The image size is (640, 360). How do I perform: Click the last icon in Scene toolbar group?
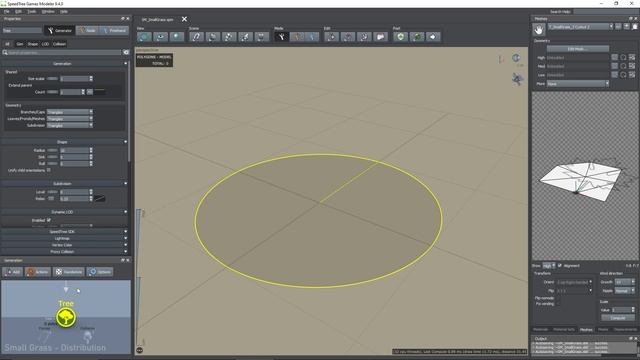tap(262, 37)
